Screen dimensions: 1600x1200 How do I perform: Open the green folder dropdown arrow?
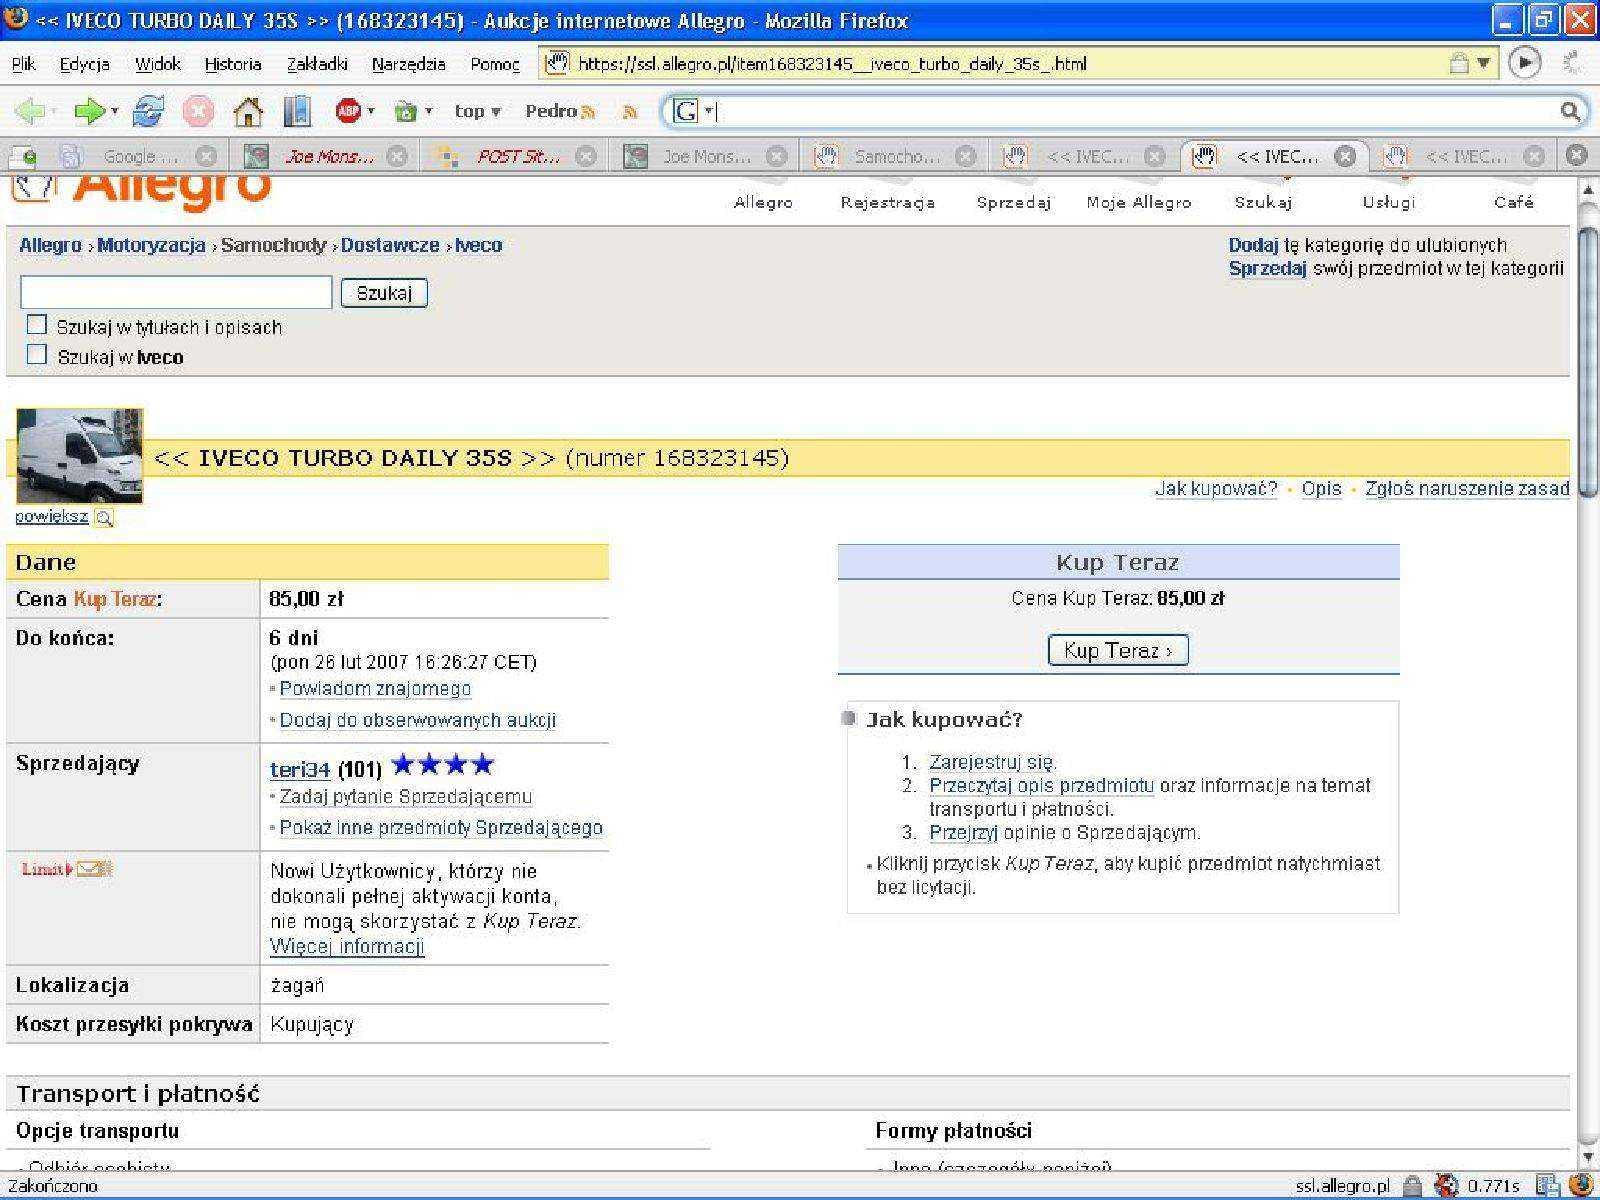tap(428, 111)
